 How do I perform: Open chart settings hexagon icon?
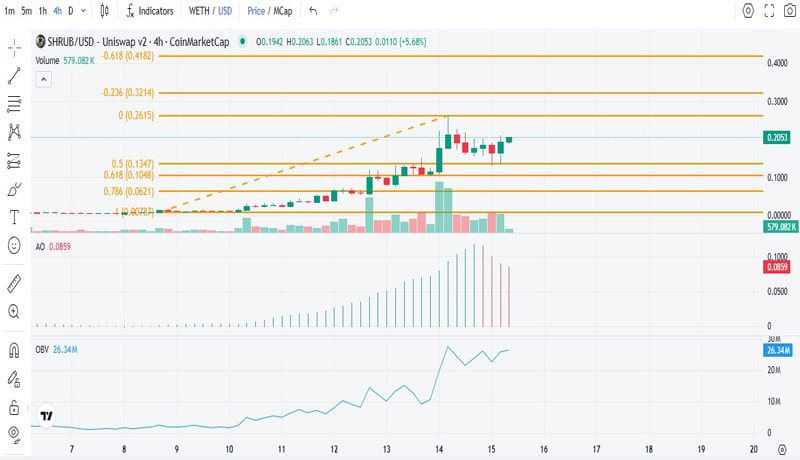pyautogui.click(x=748, y=11)
